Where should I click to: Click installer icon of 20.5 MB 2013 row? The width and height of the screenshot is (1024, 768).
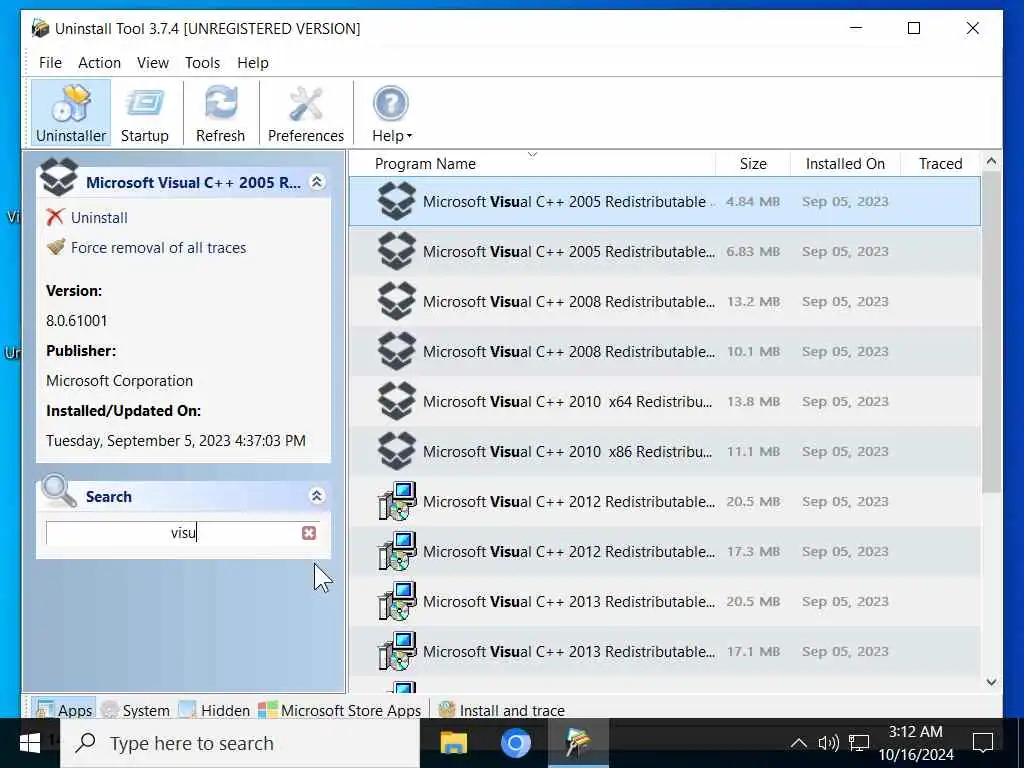point(397,601)
